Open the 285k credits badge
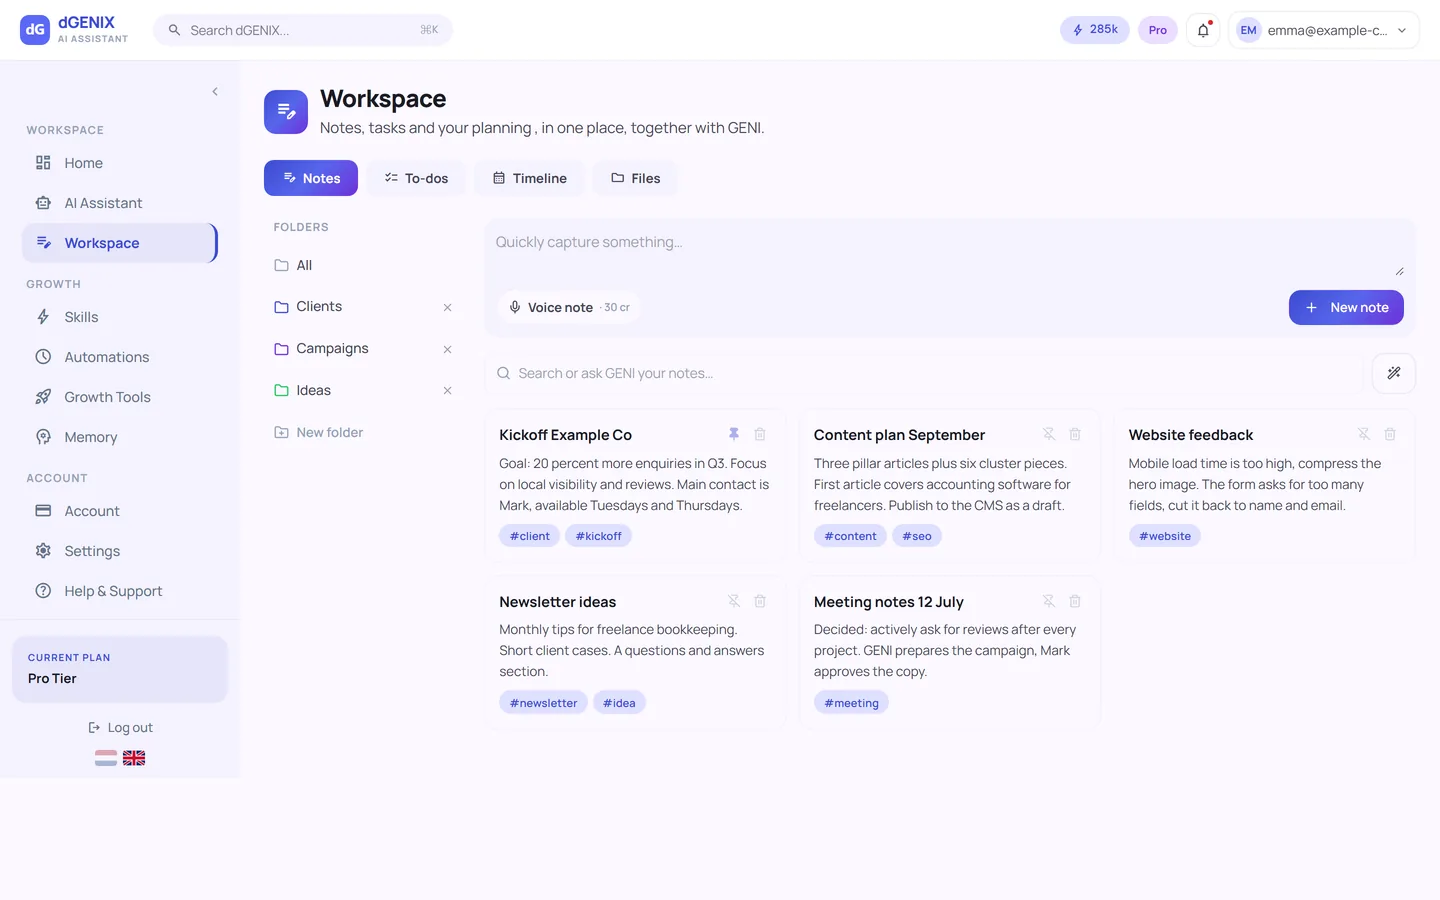Screen dimensions: 1440x900 tap(1095, 30)
